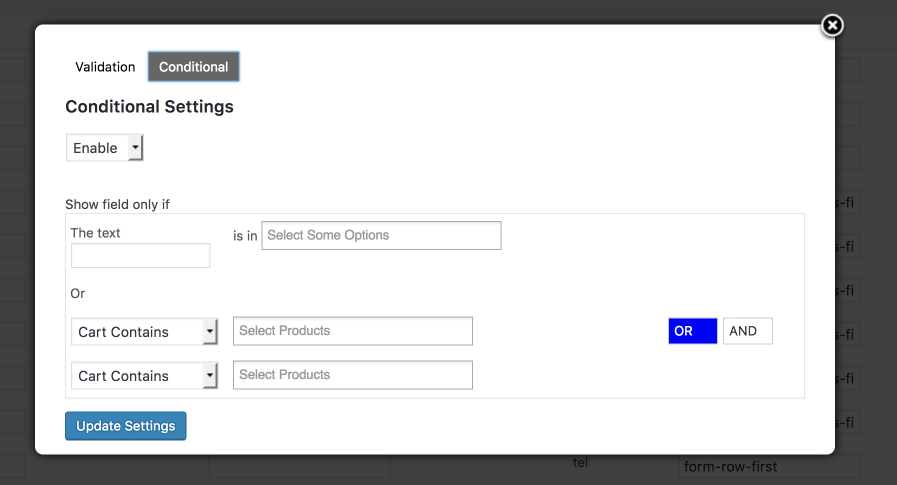Open the Select Some Options field
Viewport: 897px width, 485px height.
tap(381, 236)
